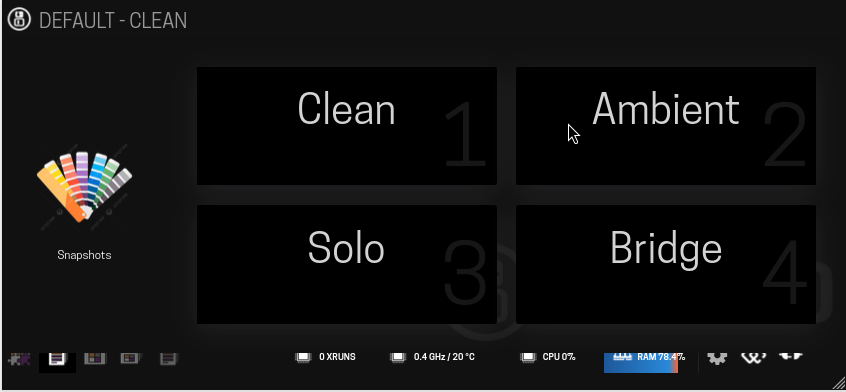Open the device connection plug icon
846x392 pixels.
[x=791, y=356]
